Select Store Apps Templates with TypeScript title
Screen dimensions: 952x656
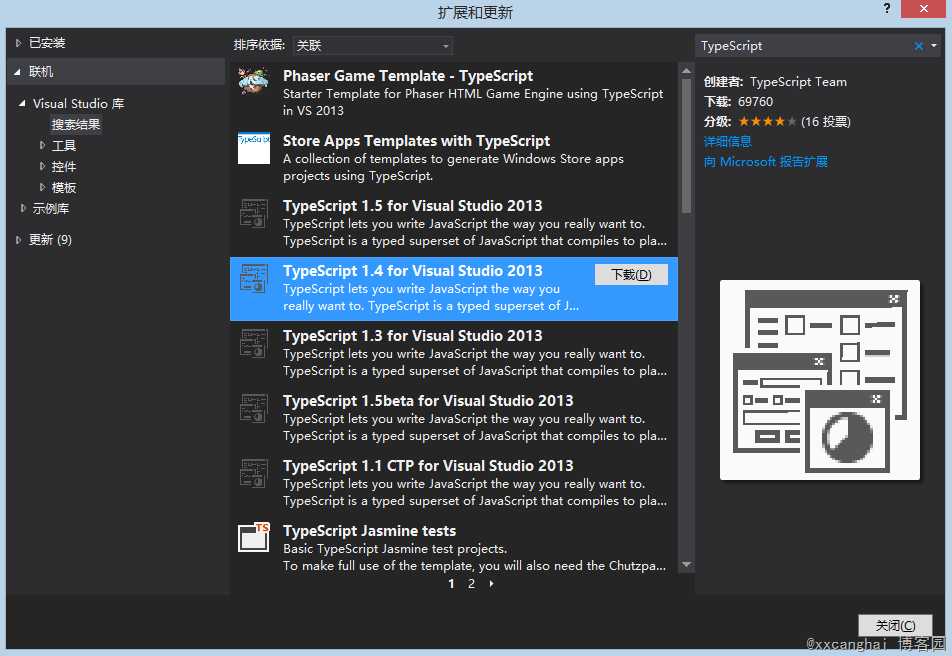click(416, 141)
